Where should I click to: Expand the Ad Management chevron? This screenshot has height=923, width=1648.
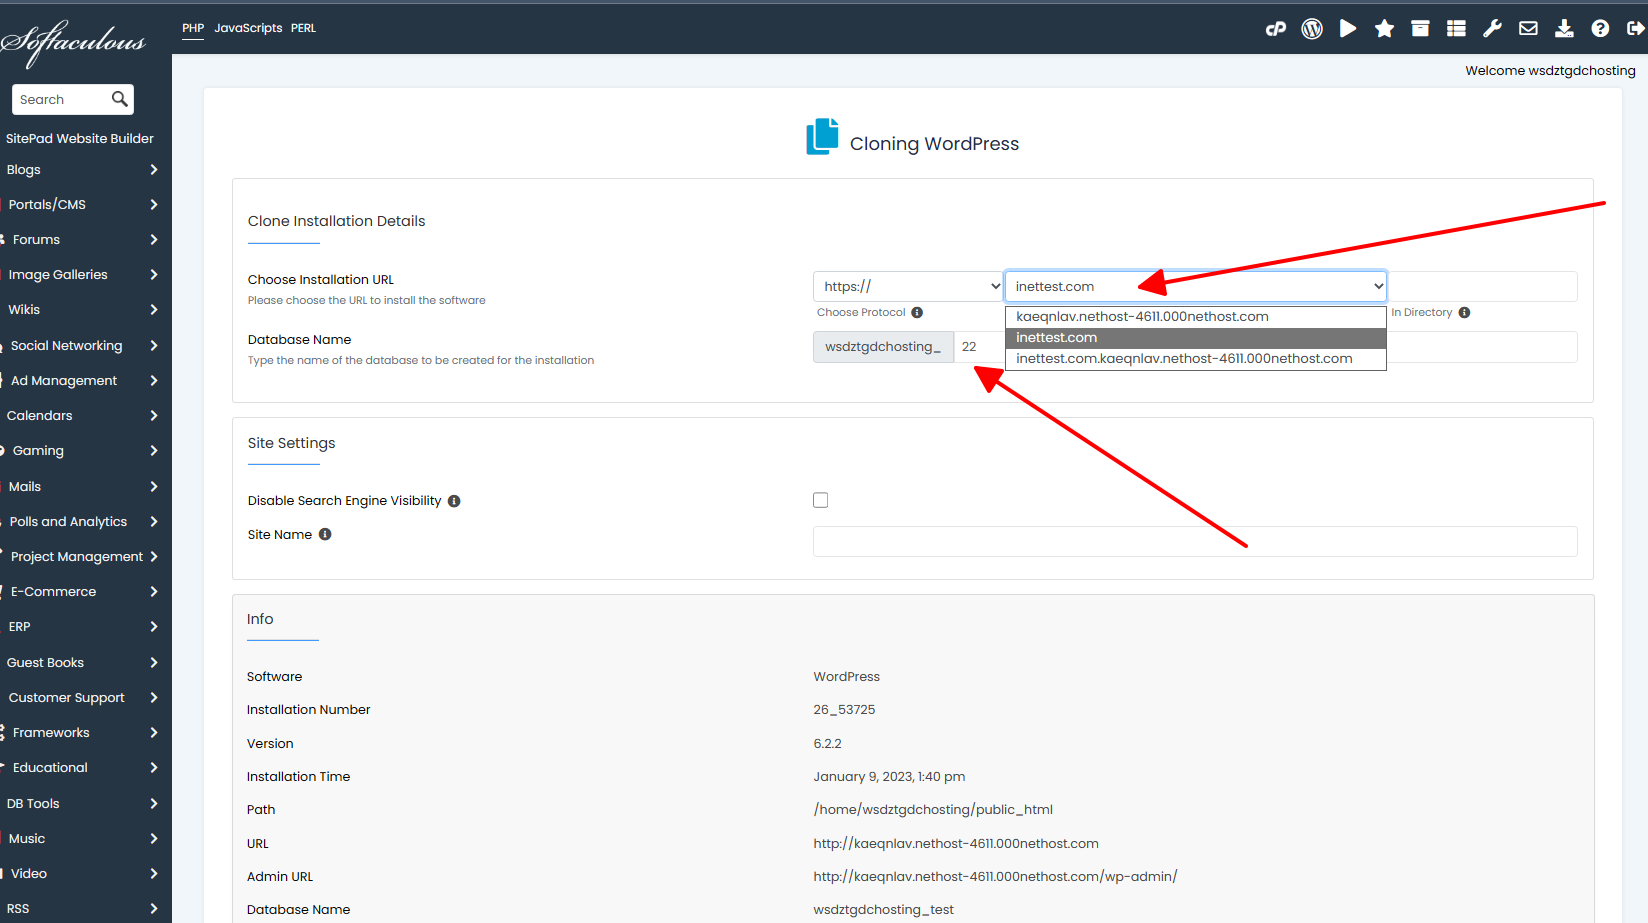(x=154, y=381)
